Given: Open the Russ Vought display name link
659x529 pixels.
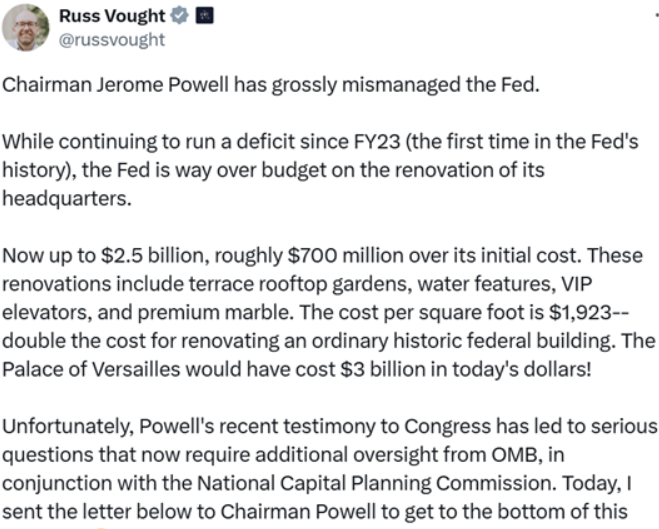Looking at the screenshot, I should (x=112, y=16).
